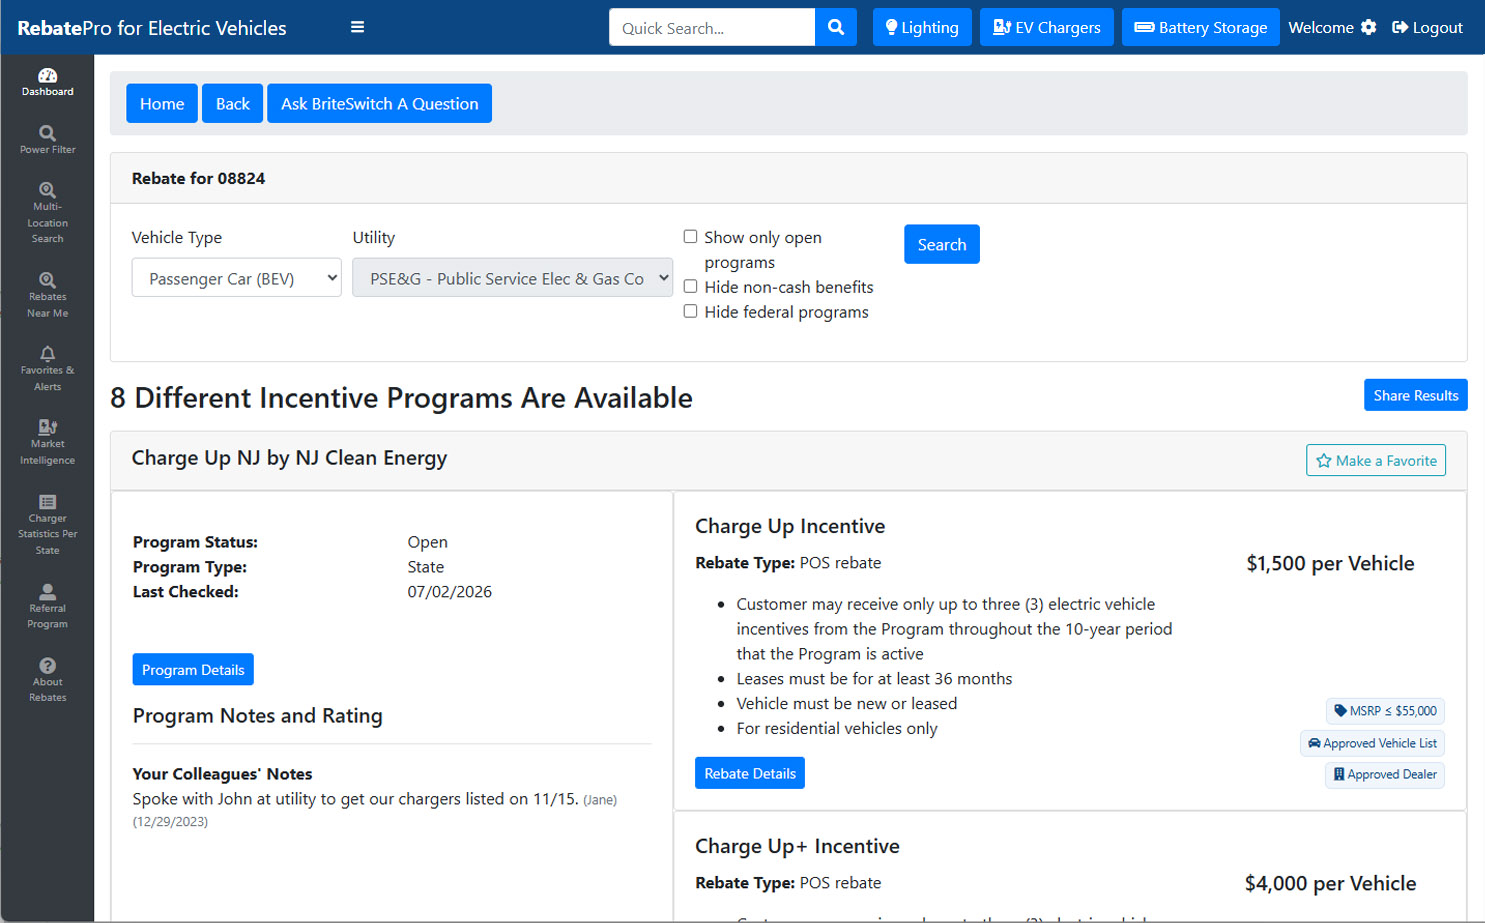This screenshot has height=923, width=1485.
Task: Check Hide federal programs
Action: (x=690, y=312)
